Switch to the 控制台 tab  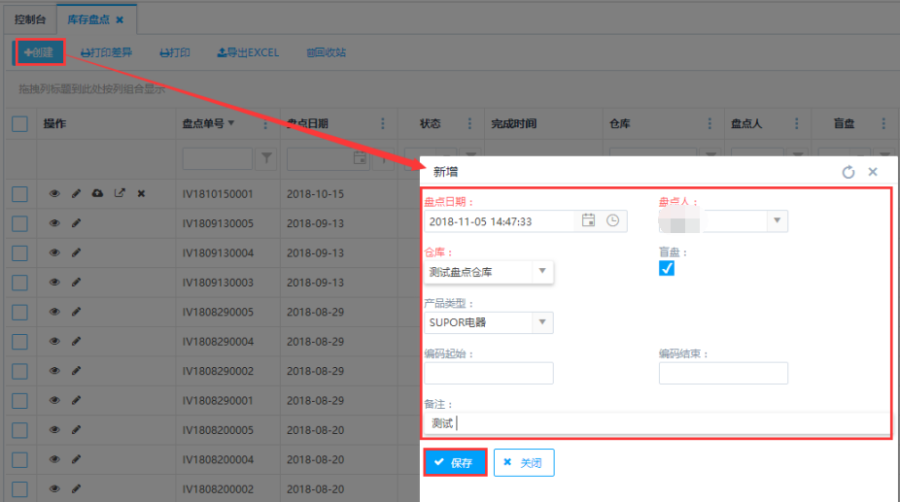pyautogui.click(x=28, y=19)
